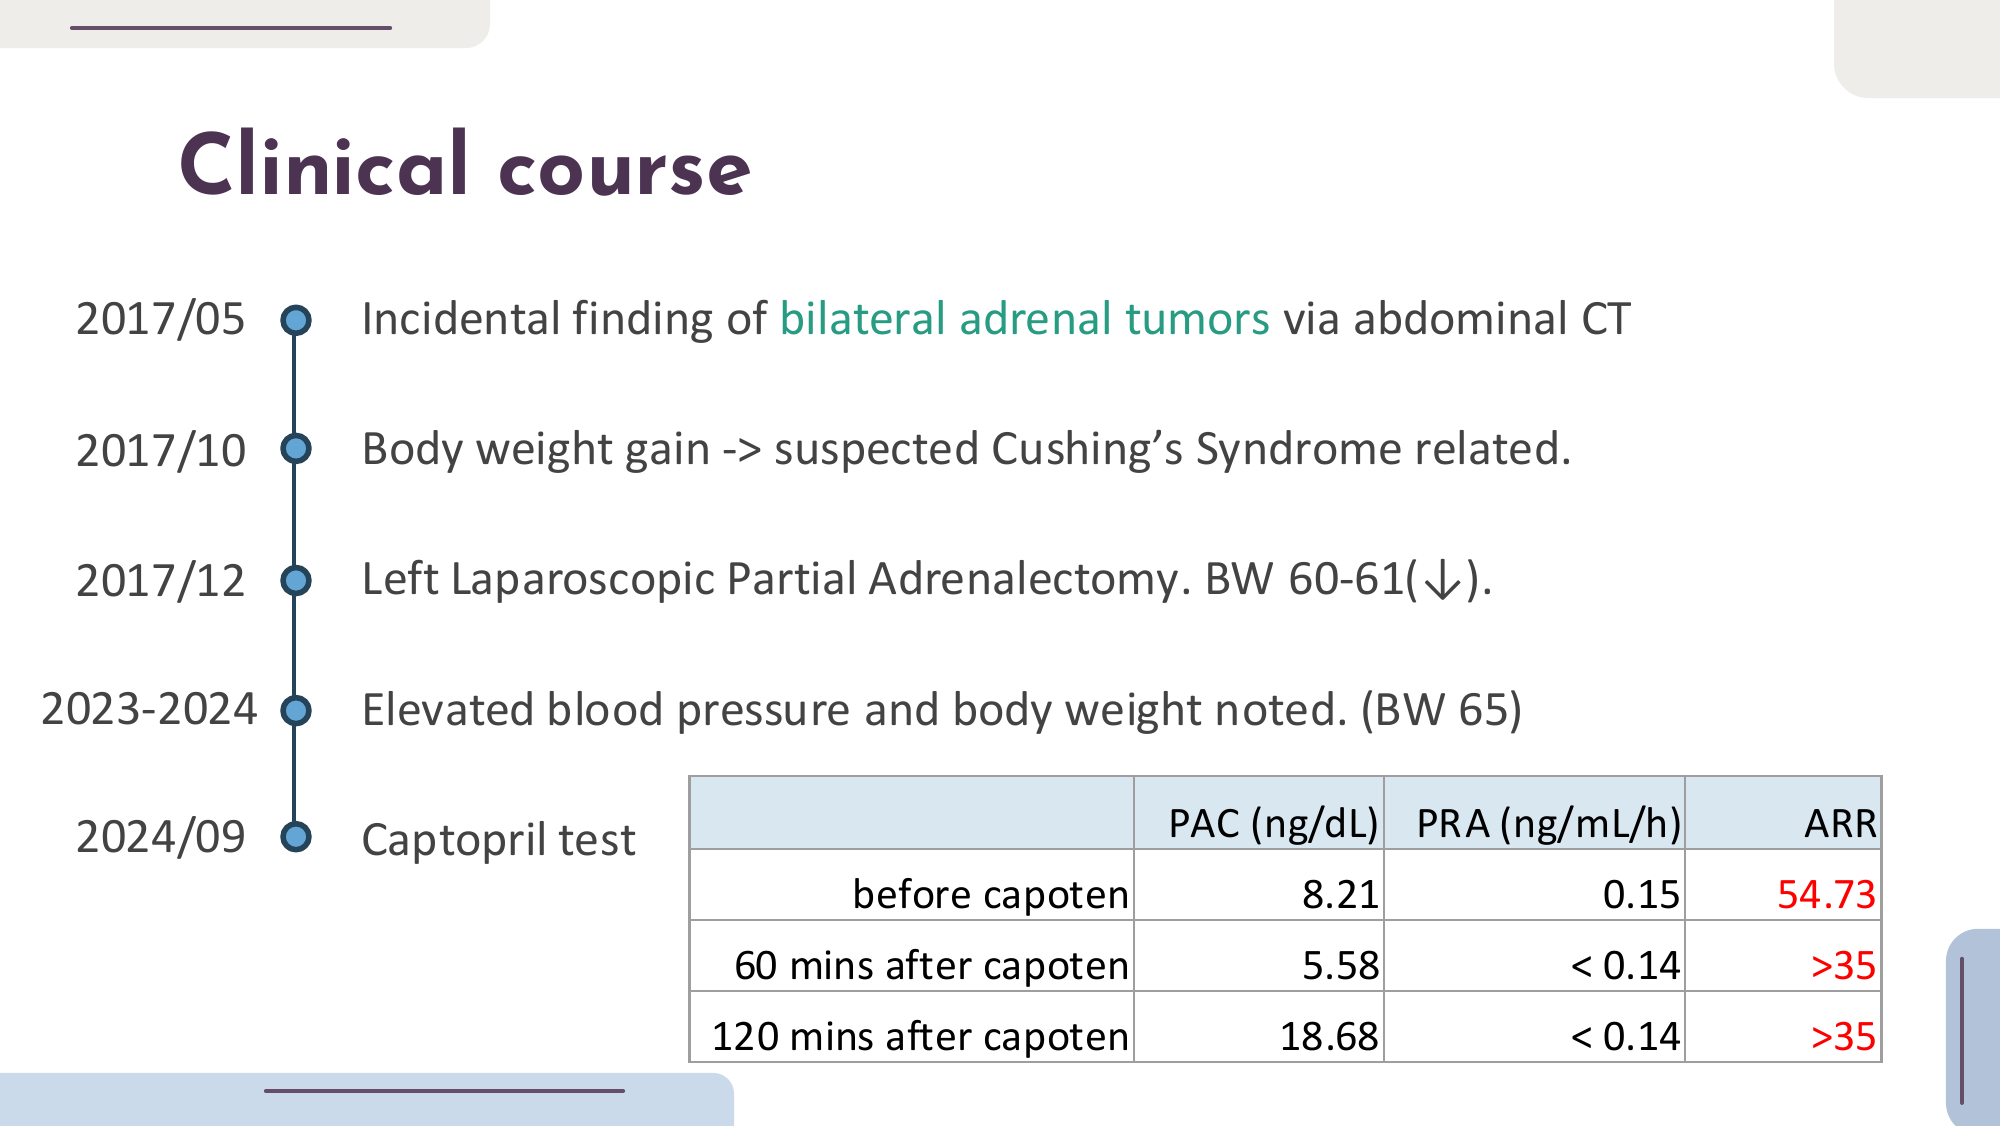
Task: Click the 'before capoten' row label
Action: coord(989,894)
